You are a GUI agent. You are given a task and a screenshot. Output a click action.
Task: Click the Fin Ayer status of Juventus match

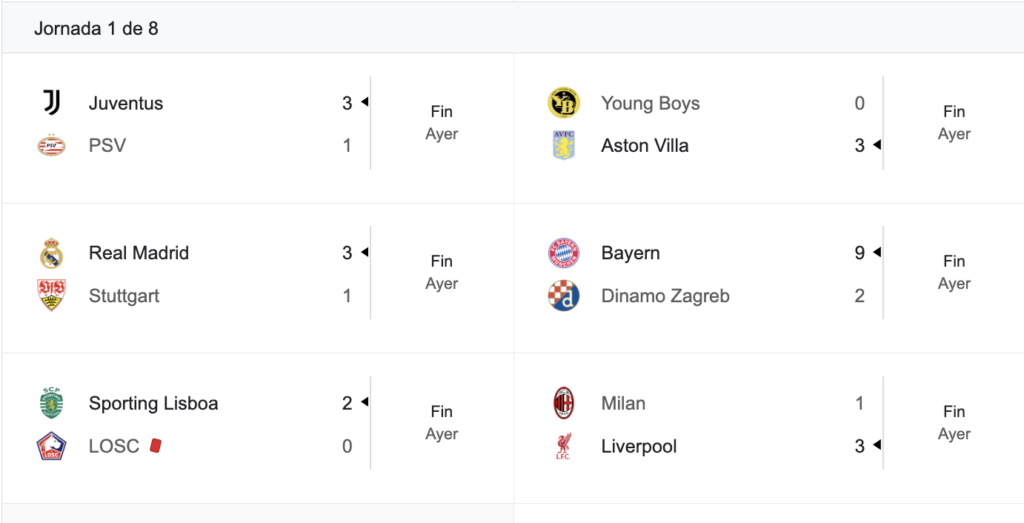pyautogui.click(x=441, y=123)
